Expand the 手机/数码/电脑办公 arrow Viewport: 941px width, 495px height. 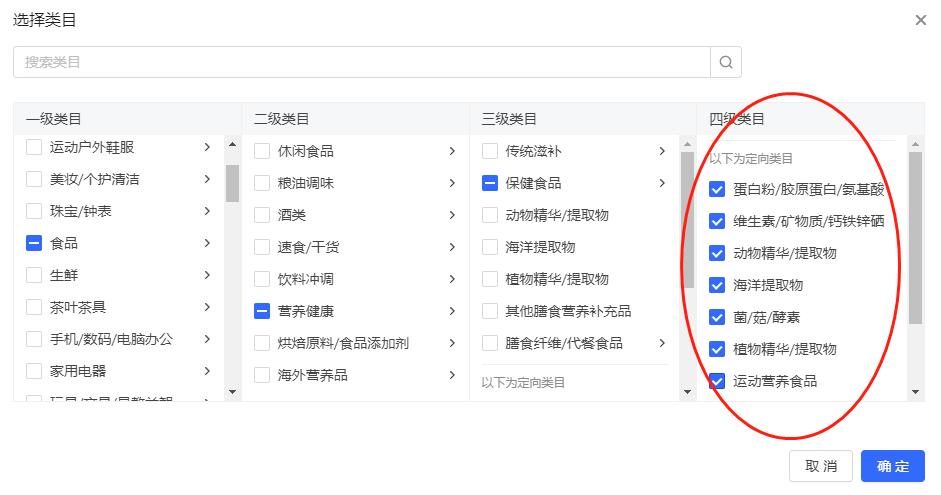pos(207,339)
